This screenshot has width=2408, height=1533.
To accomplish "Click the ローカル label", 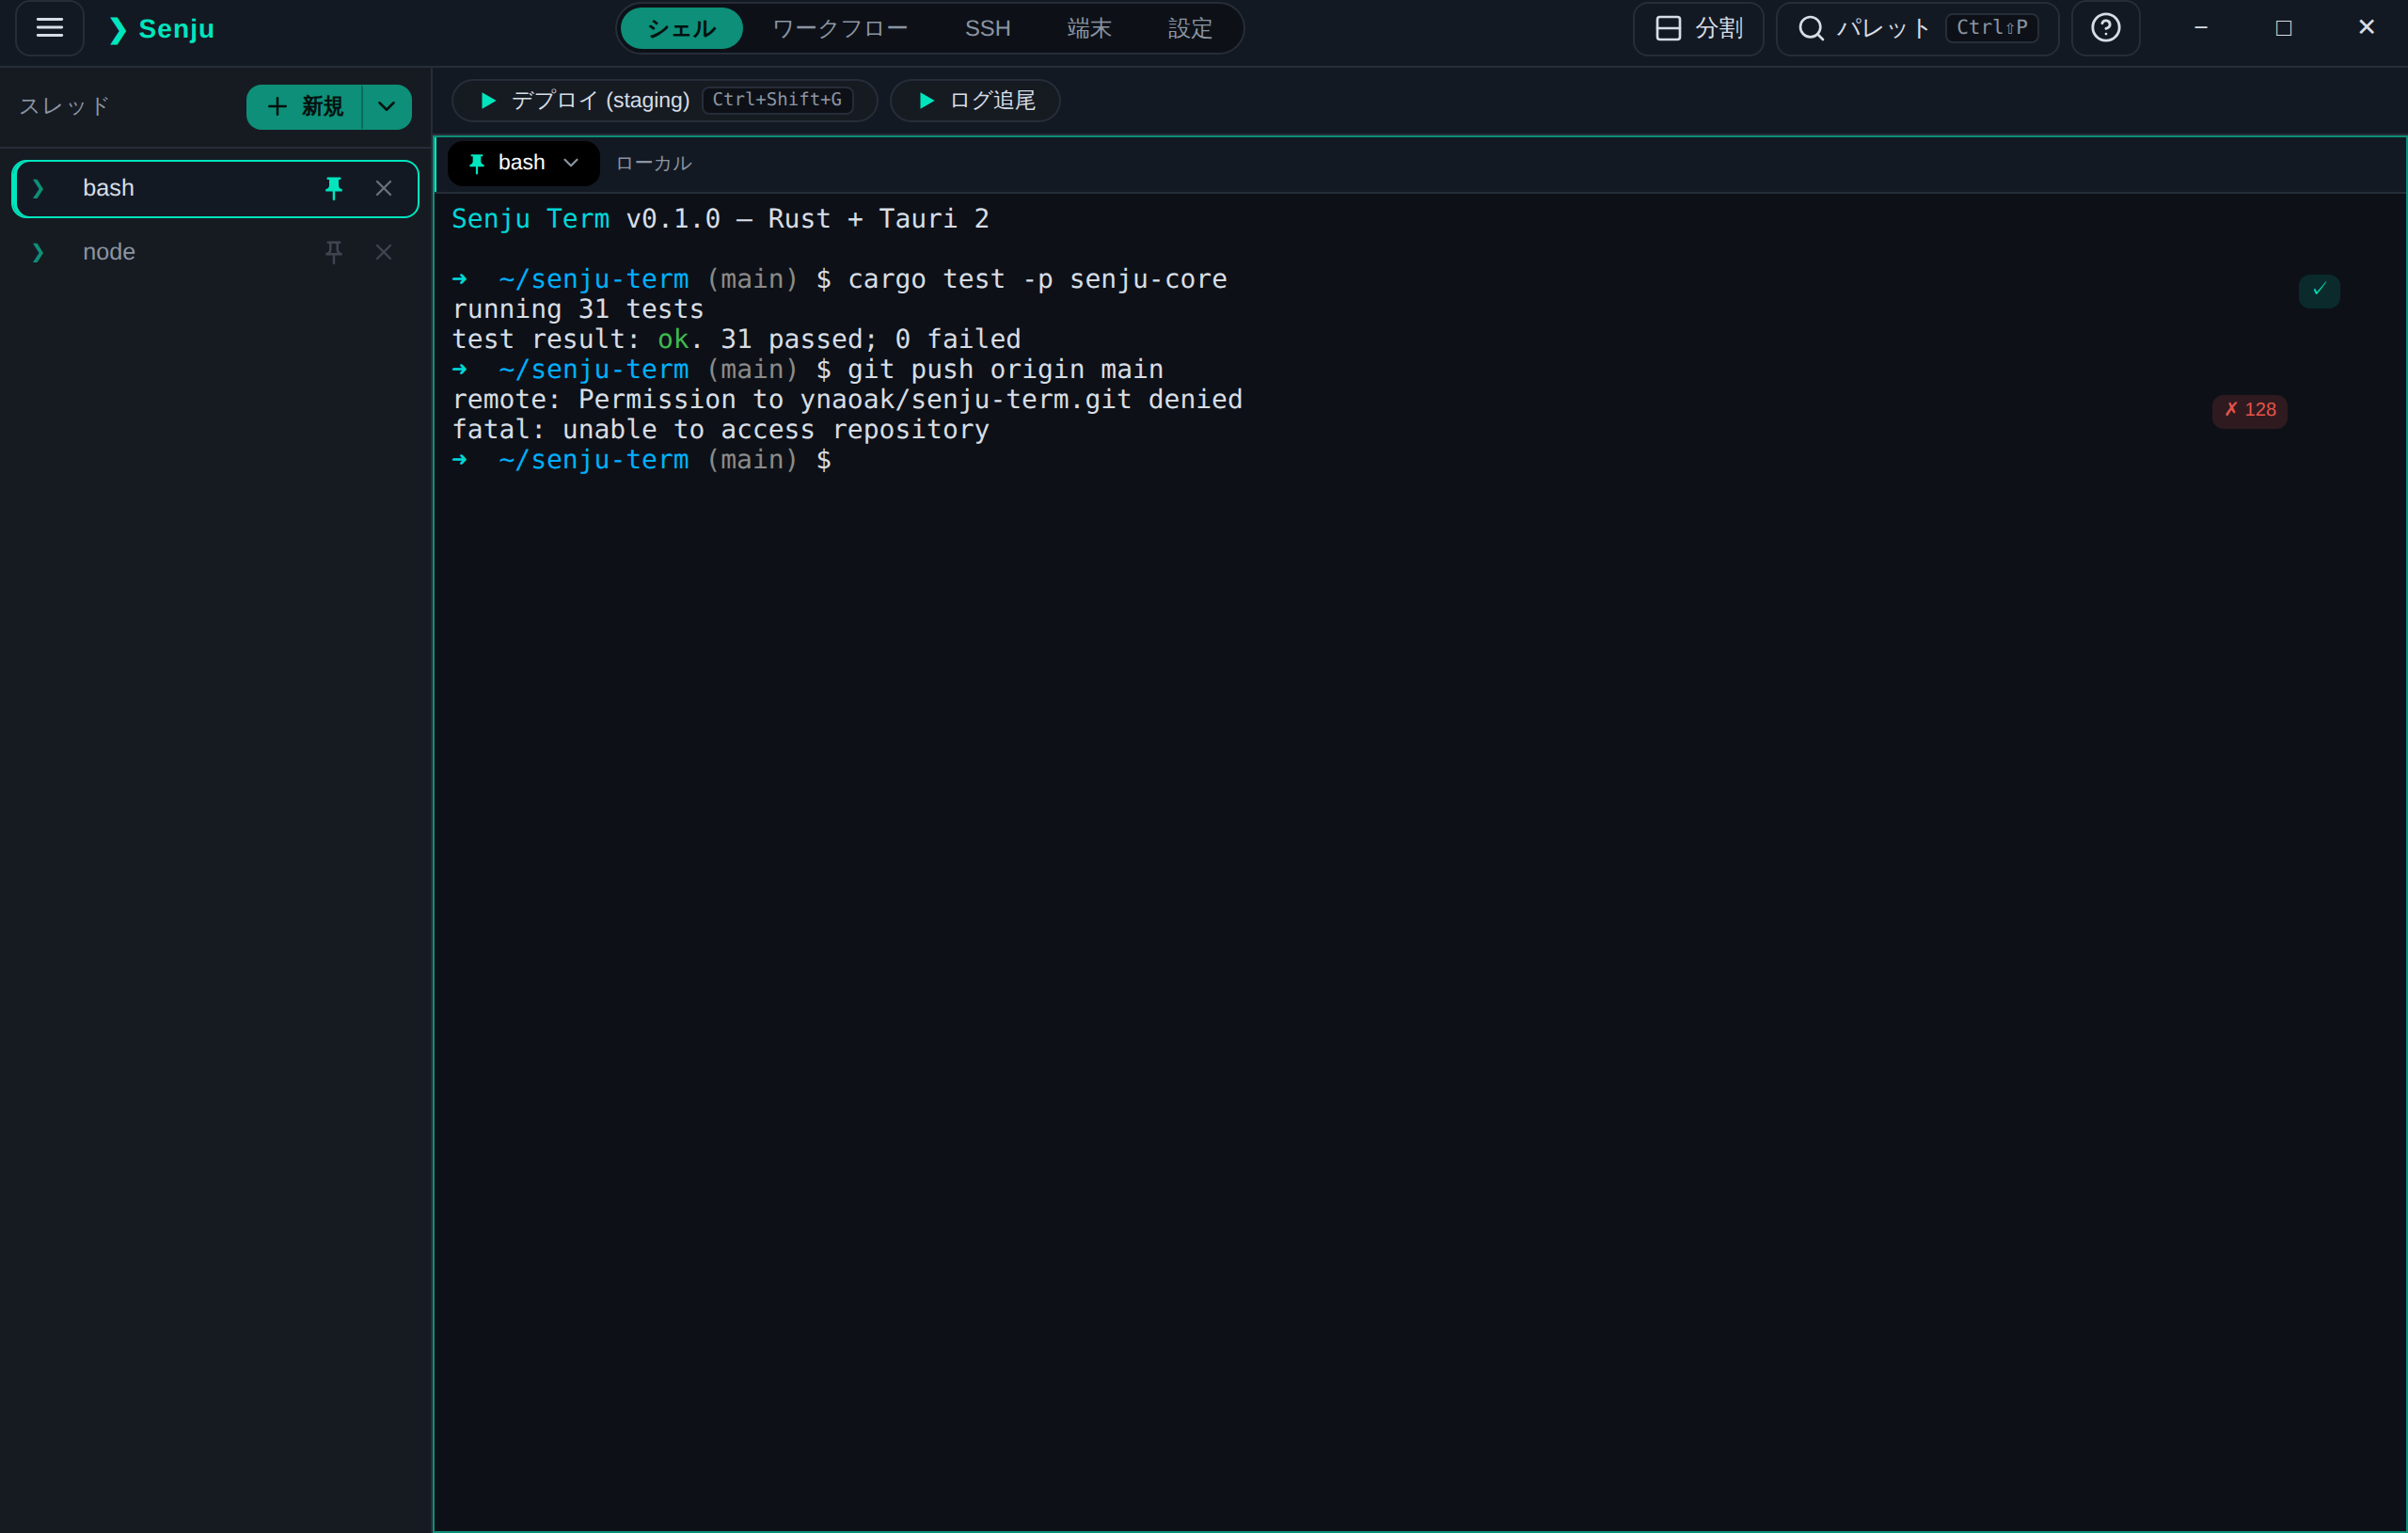I will pyautogui.click(x=654, y=163).
